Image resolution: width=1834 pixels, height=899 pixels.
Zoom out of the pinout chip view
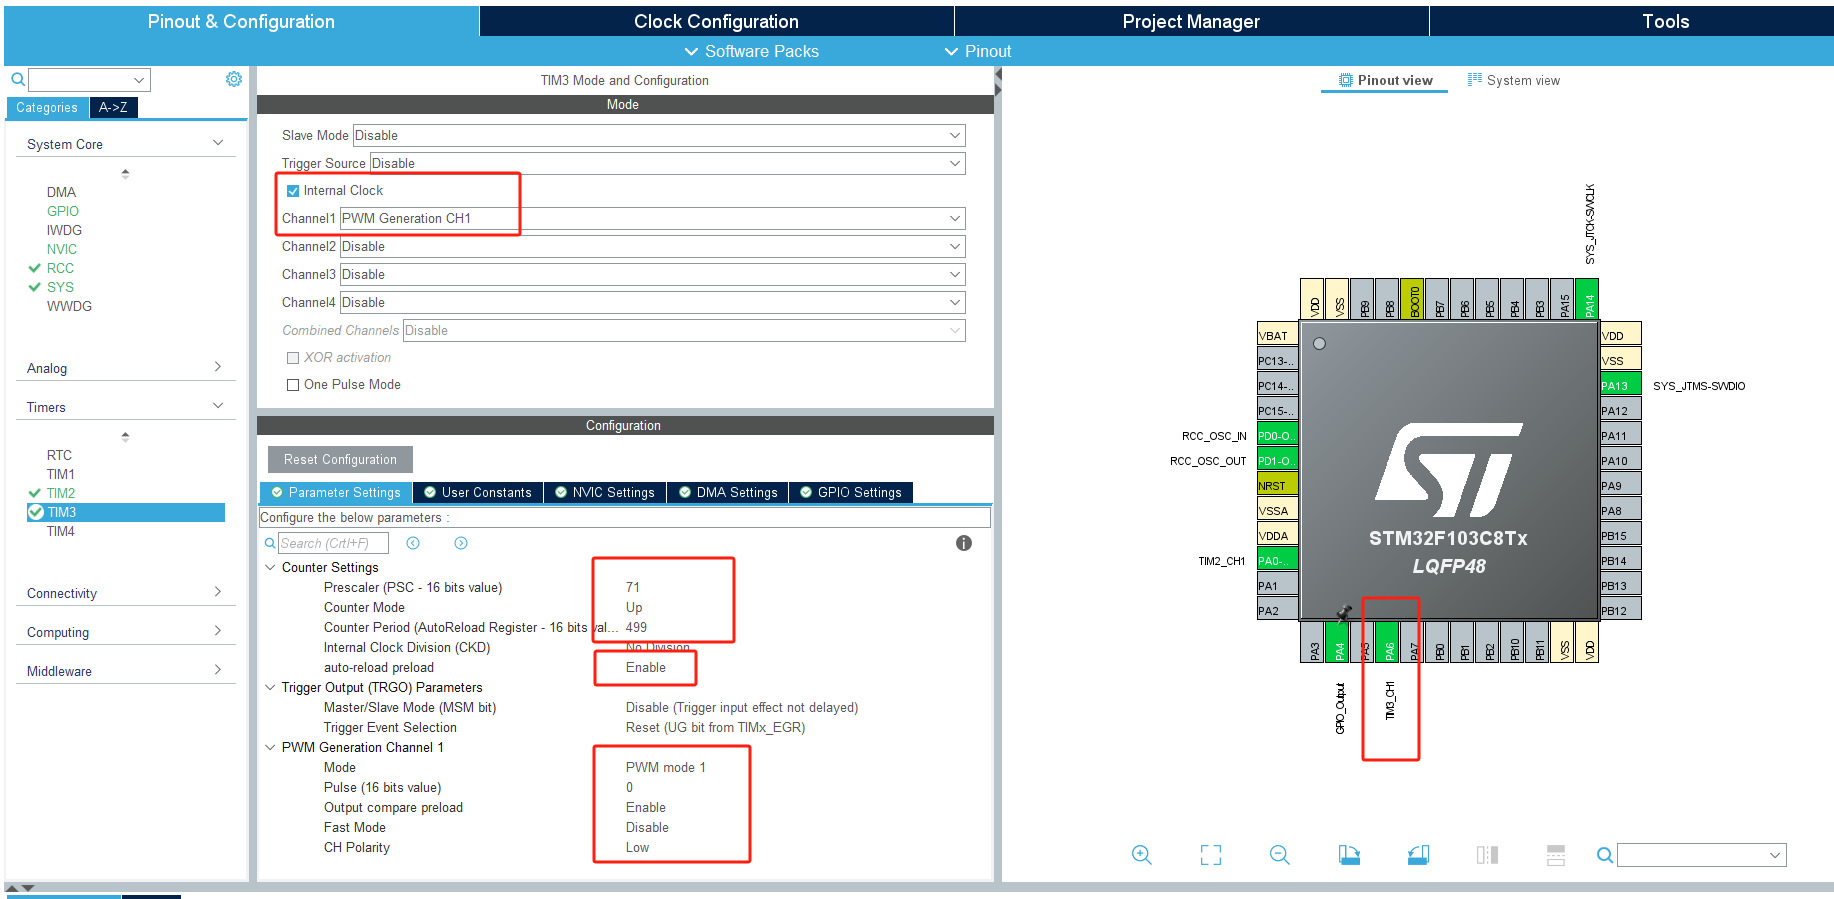(x=1279, y=855)
